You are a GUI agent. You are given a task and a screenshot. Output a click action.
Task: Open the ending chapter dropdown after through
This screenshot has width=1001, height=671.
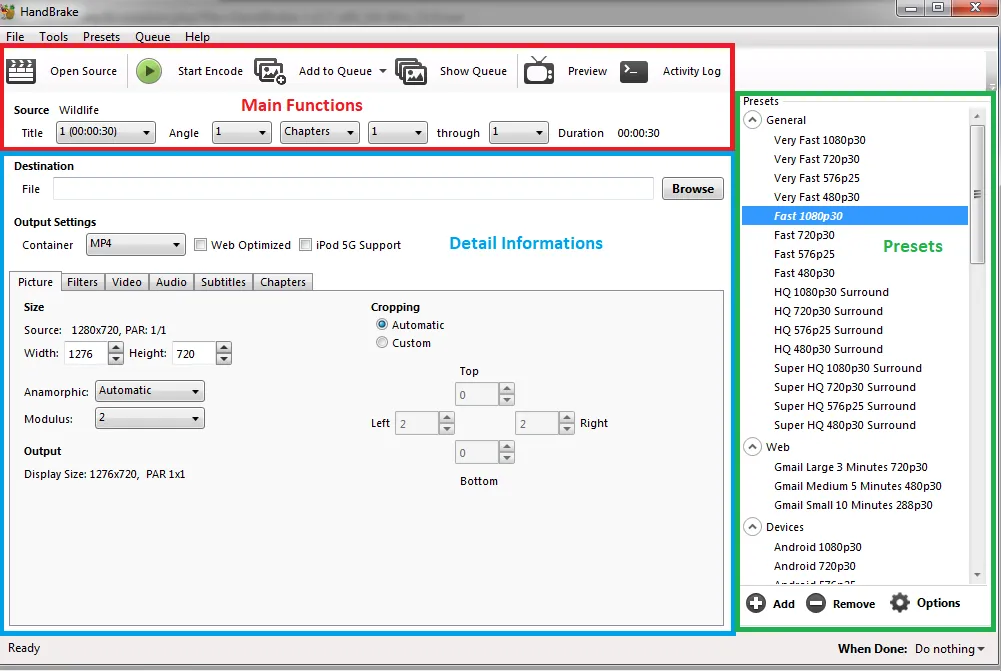518,132
